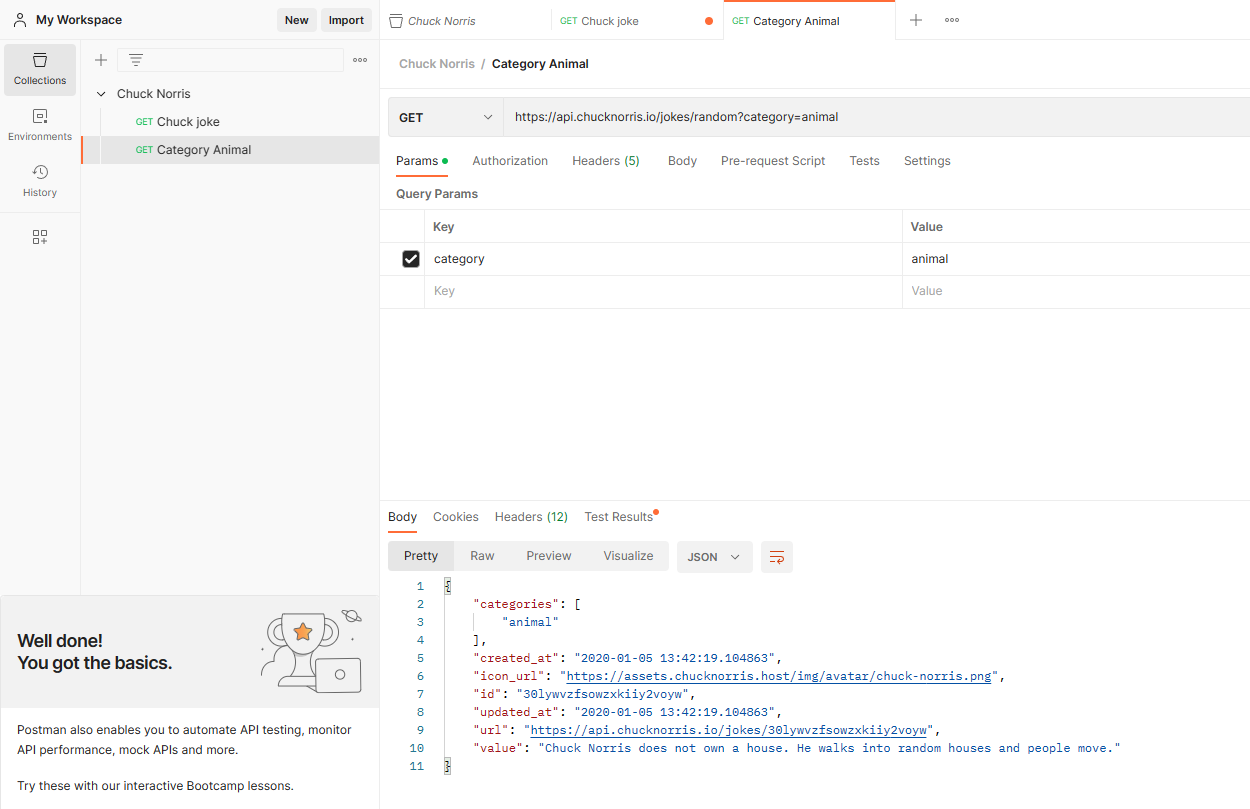
Task: Click the "updated_at" line in response
Action: click(627, 712)
